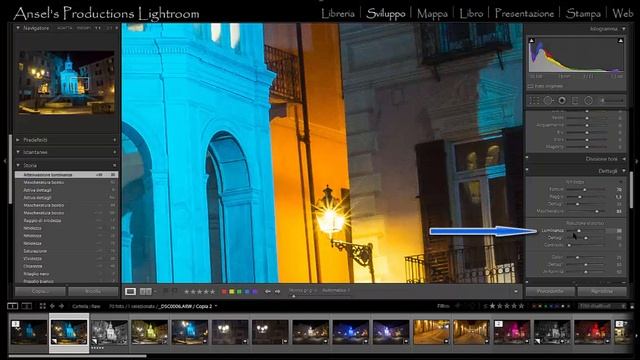The width and height of the screenshot is (640, 360).
Task: Set star rating in the toolbar
Action: pyautogui.click(x=199, y=291)
